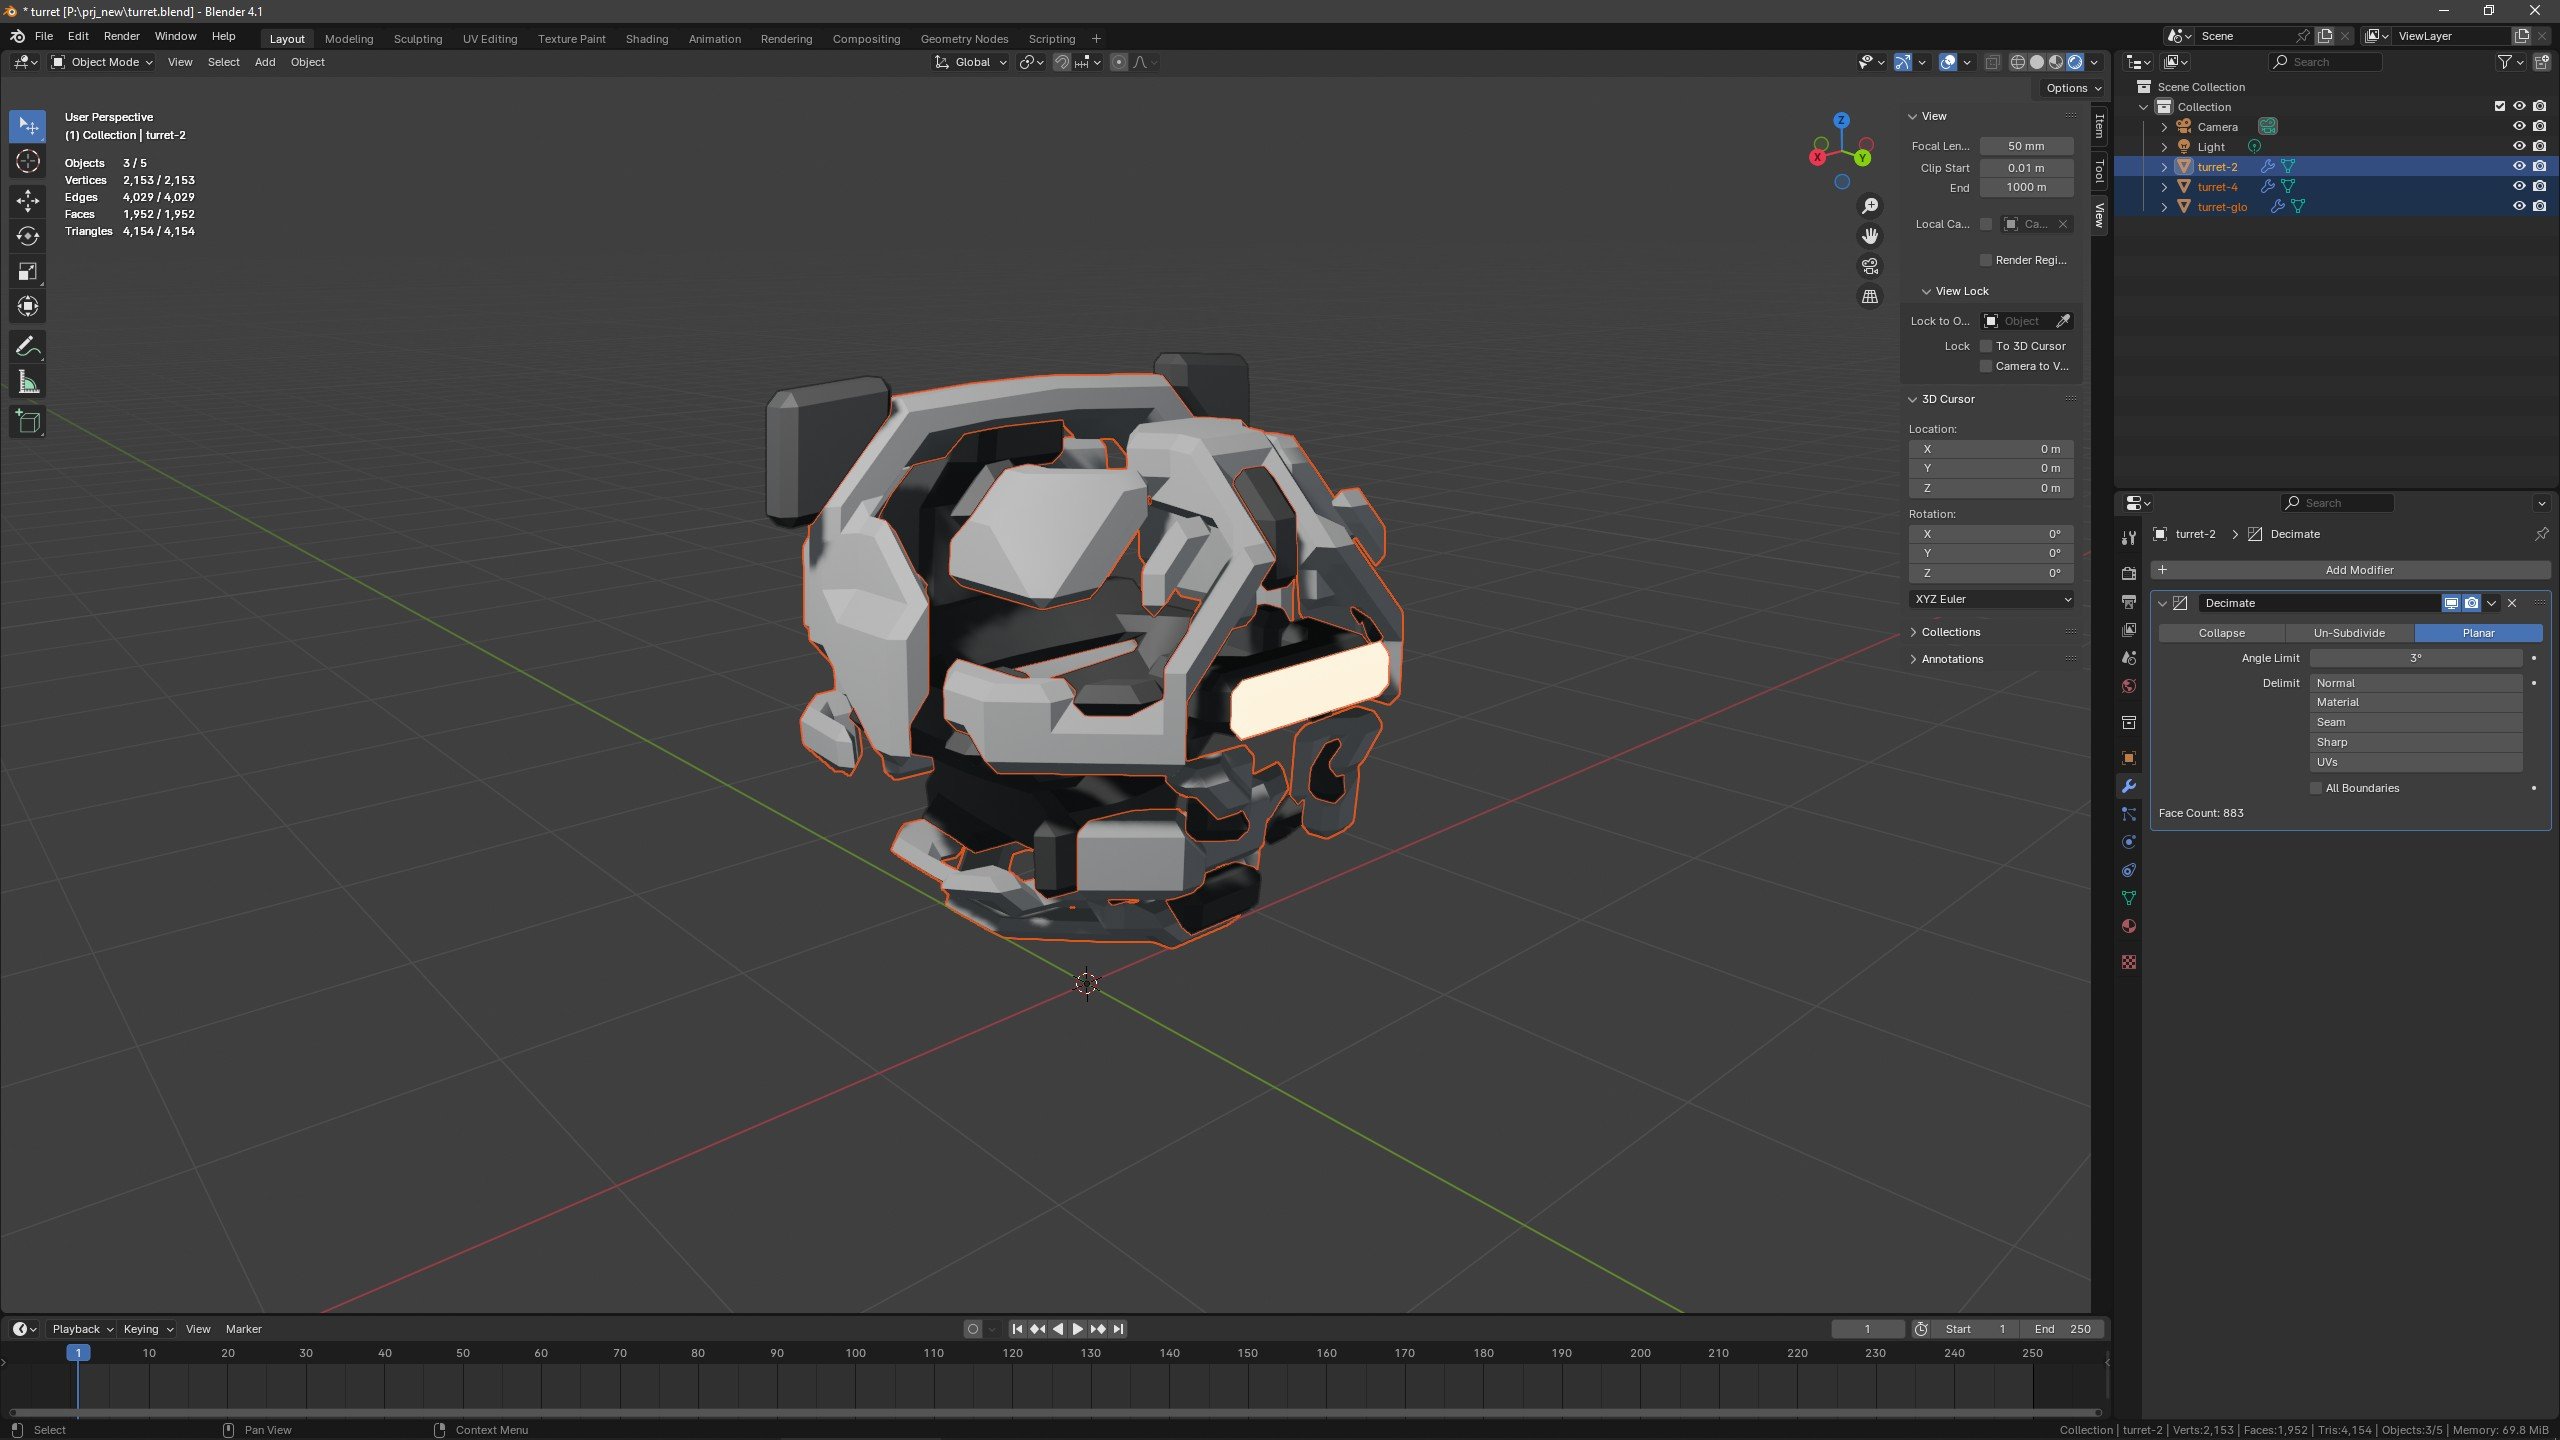Remove the Decimate modifier with X
2560x1440 pixels.
click(x=2512, y=603)
